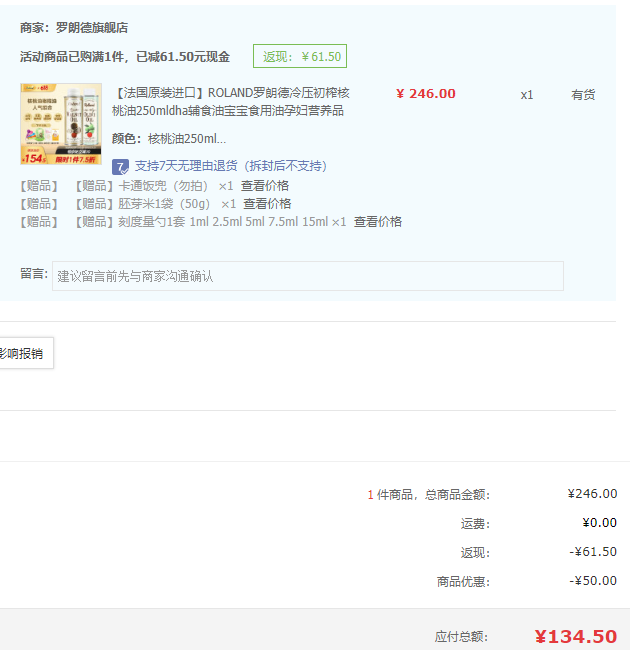This screenshot has width=630, height=650.
Task: Open the ROLAND walnut oil product thumbnail
Action: coord(61,124)
